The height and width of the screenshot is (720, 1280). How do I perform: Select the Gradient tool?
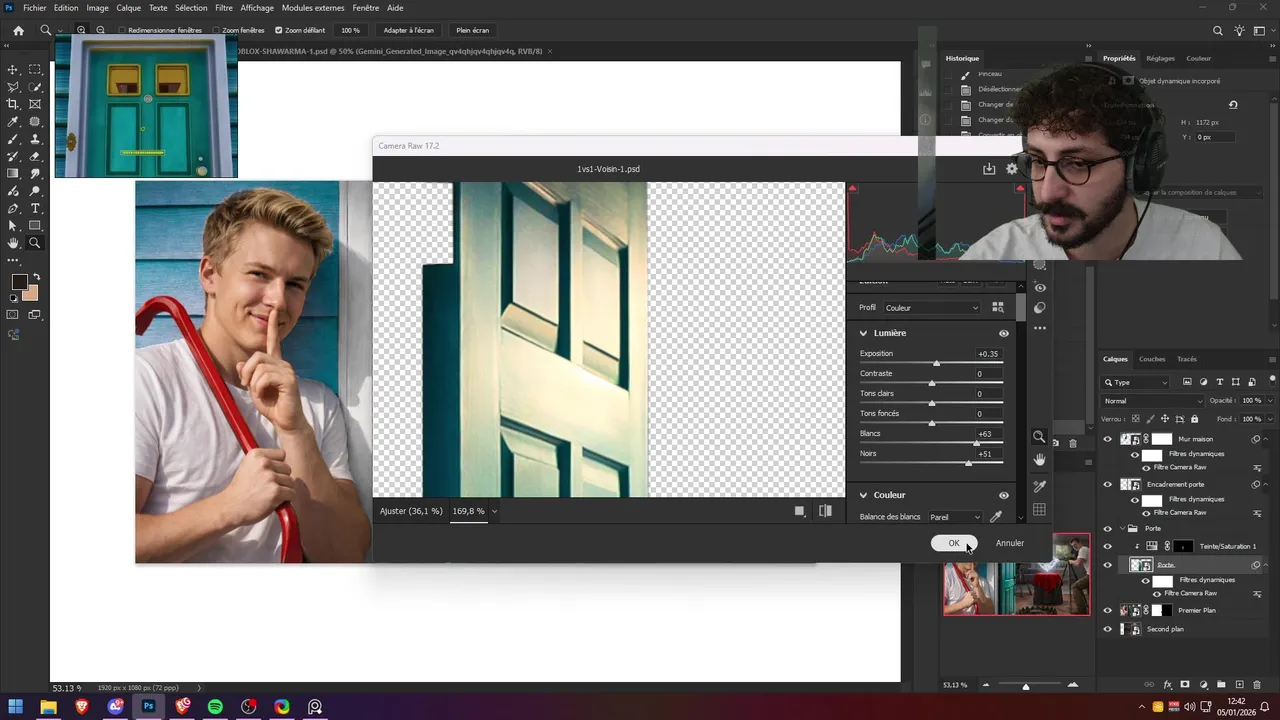pyautogui.click(x=13, y=174)
